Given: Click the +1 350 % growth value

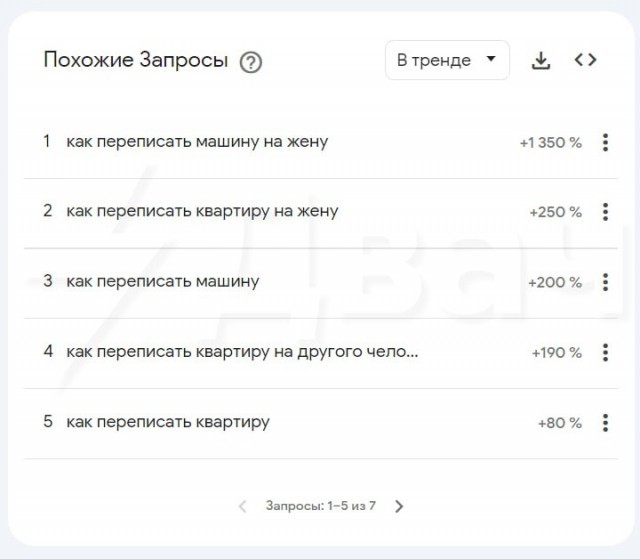Looking at the screenshot, I should (550, 143).
